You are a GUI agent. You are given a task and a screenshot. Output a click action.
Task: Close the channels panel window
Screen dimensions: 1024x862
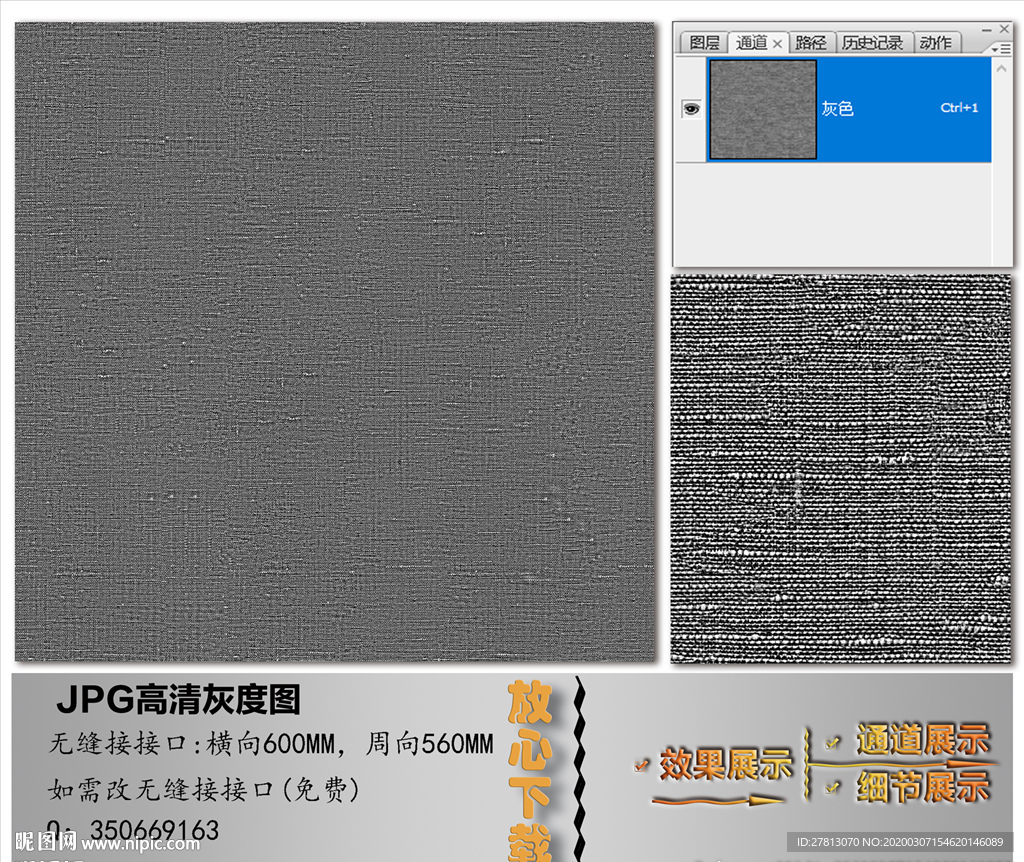(1004, 29)
